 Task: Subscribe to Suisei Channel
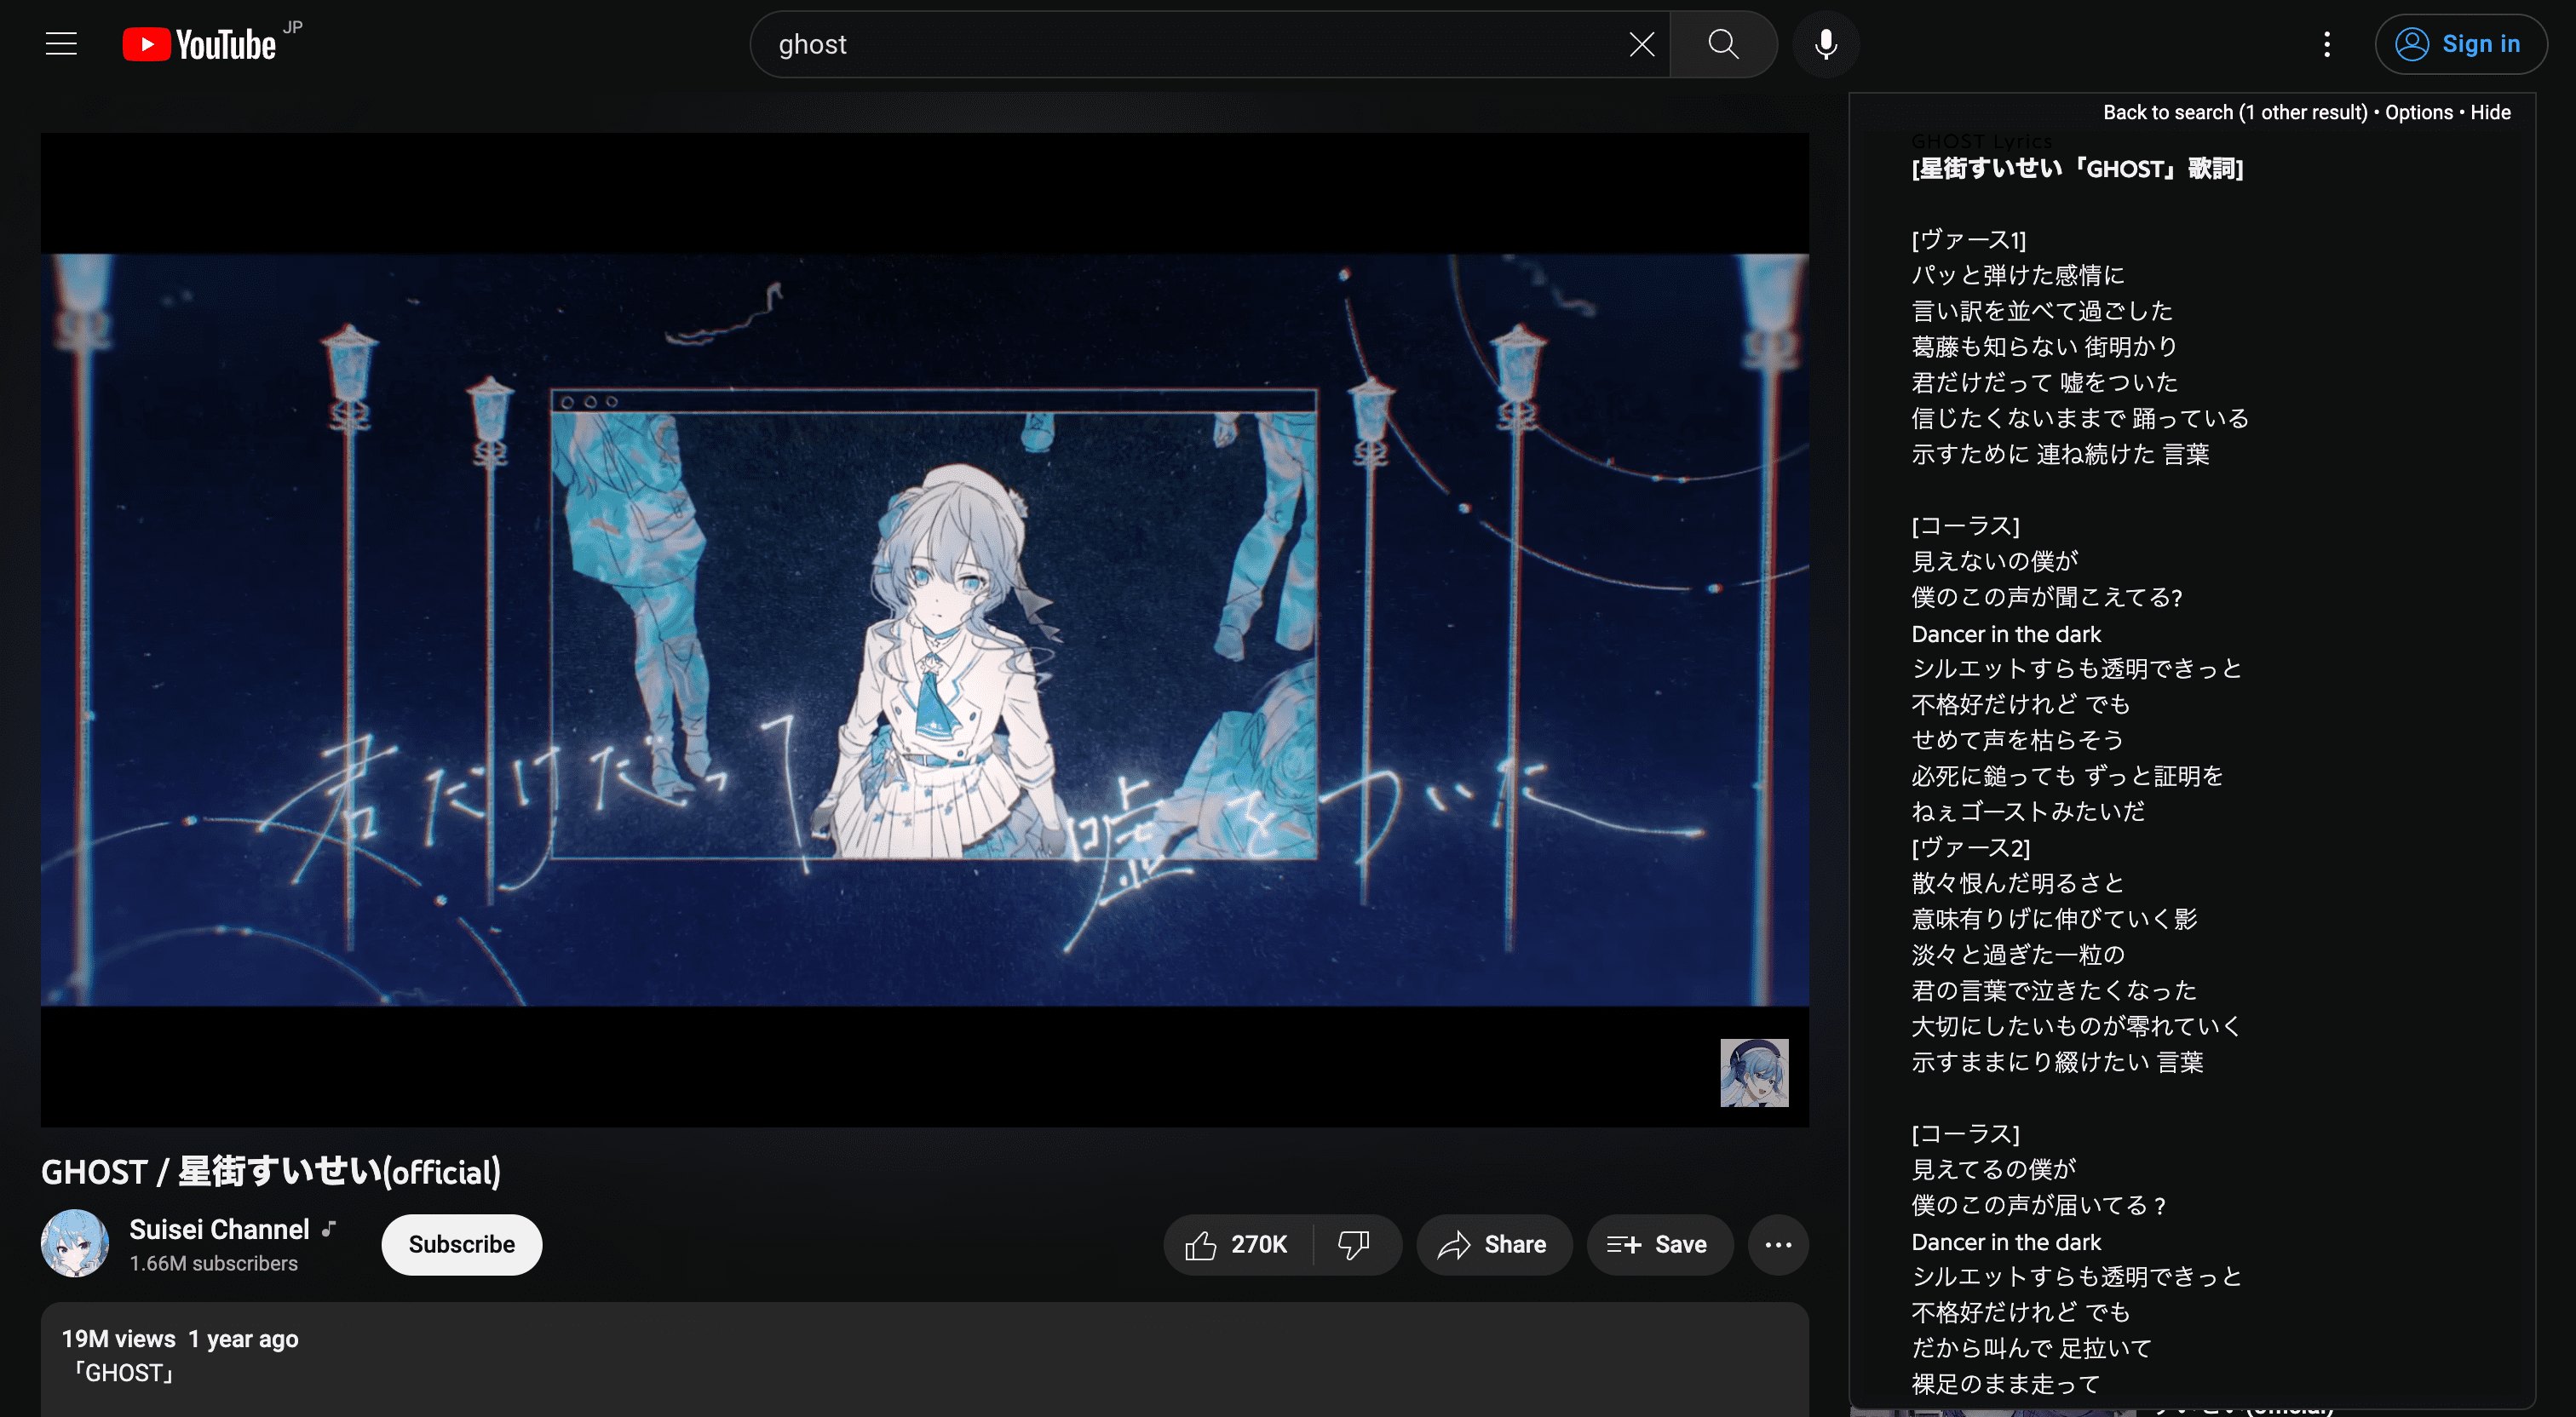point(461,1244)
